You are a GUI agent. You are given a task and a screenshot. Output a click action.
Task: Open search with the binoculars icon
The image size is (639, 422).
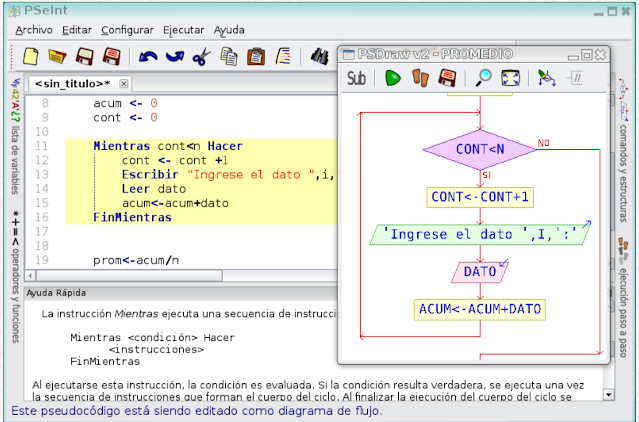[x=320, y=56]
